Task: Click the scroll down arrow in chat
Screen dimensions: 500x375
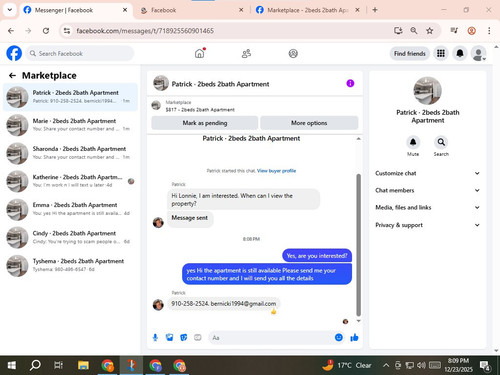Action: tap(359, 321)
